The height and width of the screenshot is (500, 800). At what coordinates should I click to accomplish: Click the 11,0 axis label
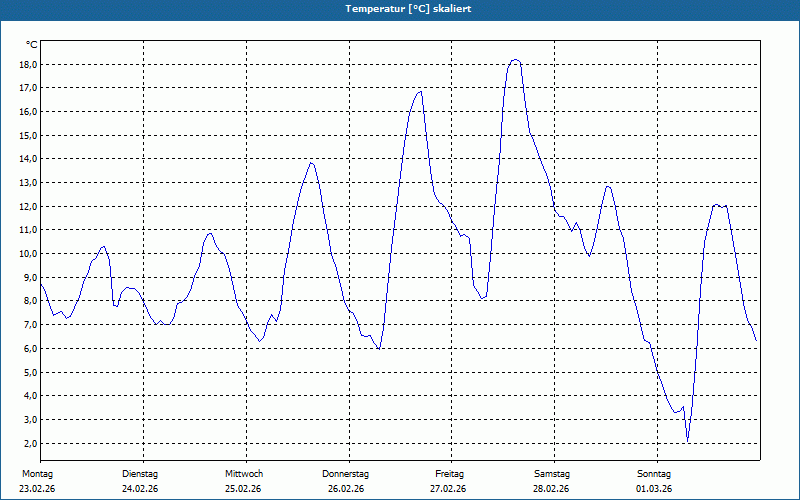coord(28,230)
